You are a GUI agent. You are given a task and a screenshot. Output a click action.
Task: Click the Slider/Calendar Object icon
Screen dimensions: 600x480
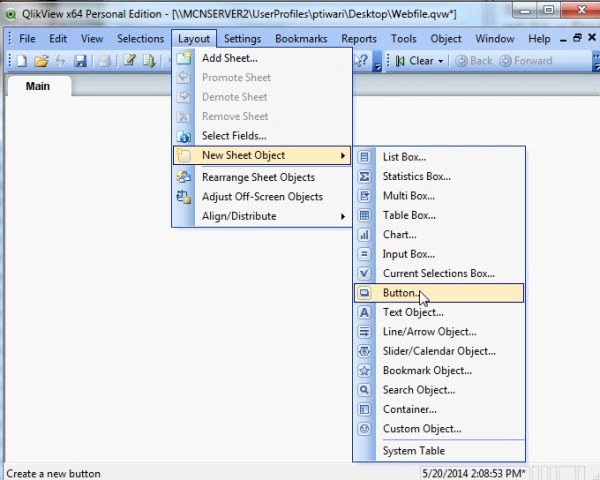pyautogui.click(x=364, y=351)
